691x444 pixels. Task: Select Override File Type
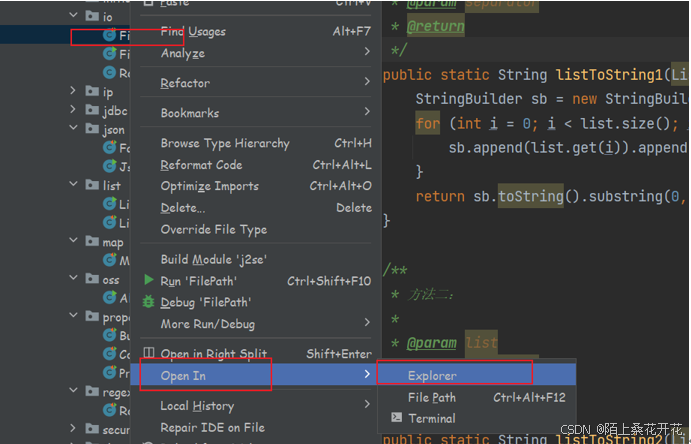256,229
